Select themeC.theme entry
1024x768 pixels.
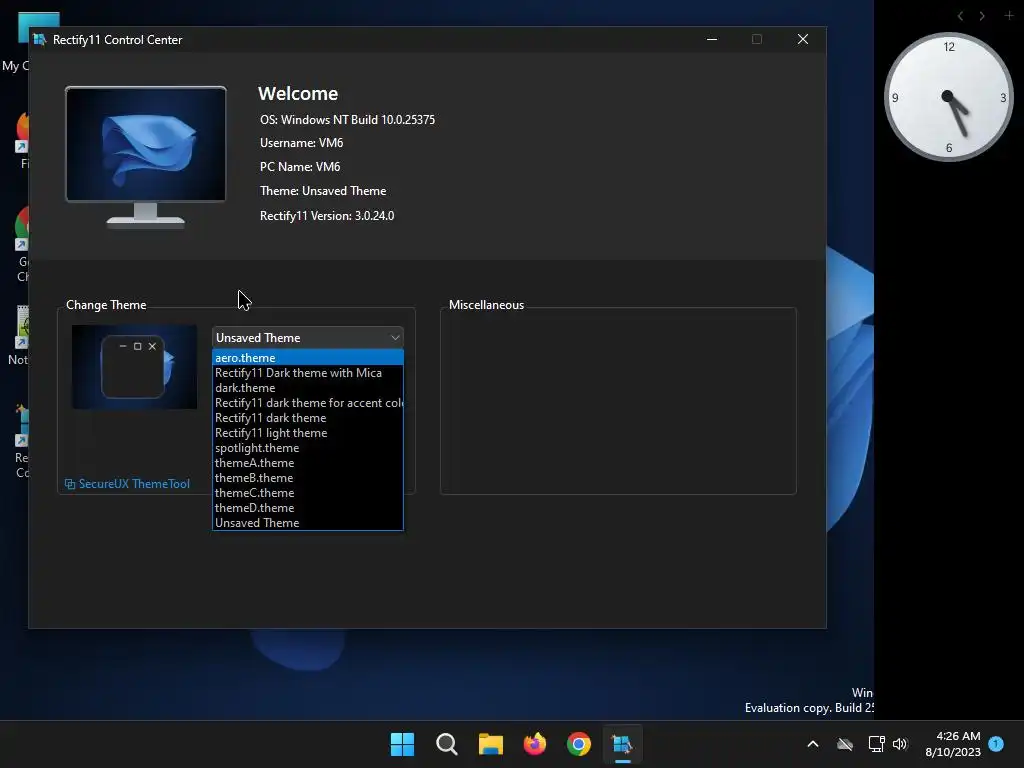tap(308, 493)
